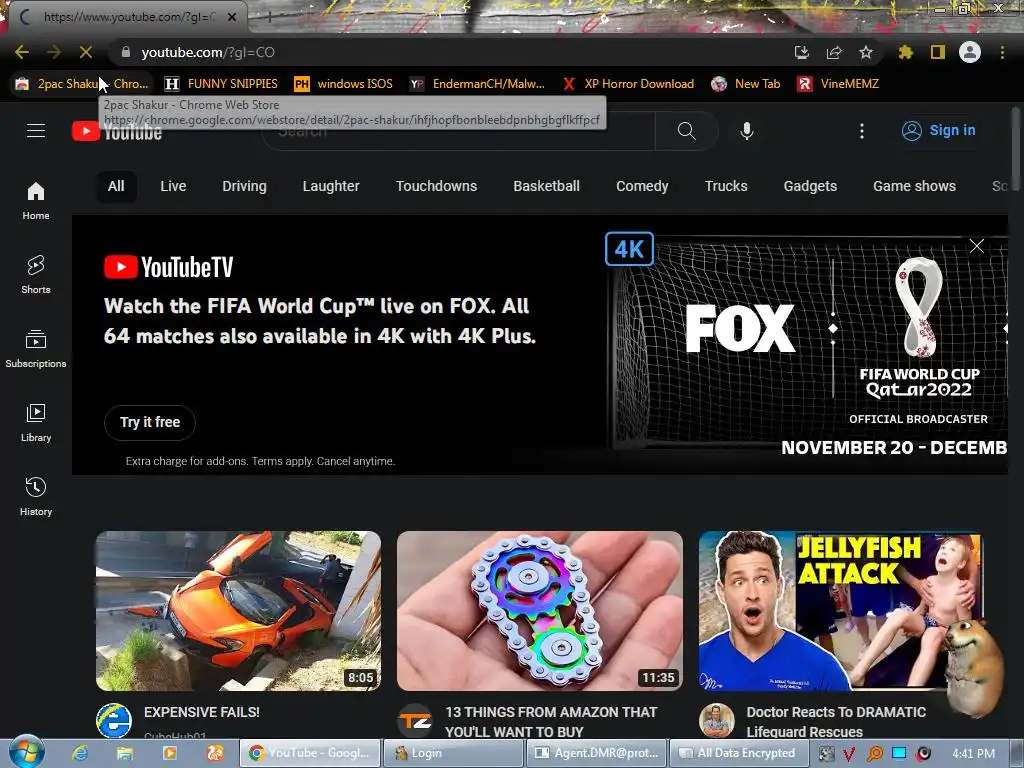Close the YouTube TV ad banner
The image size is (1024, 768).
977,246
